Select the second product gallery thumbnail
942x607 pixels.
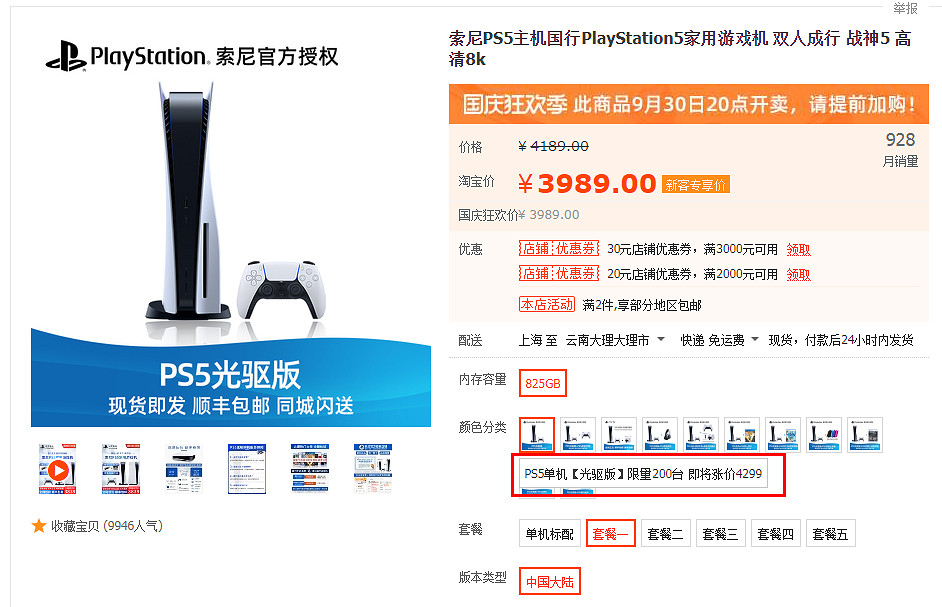click(x=121, y=469)
